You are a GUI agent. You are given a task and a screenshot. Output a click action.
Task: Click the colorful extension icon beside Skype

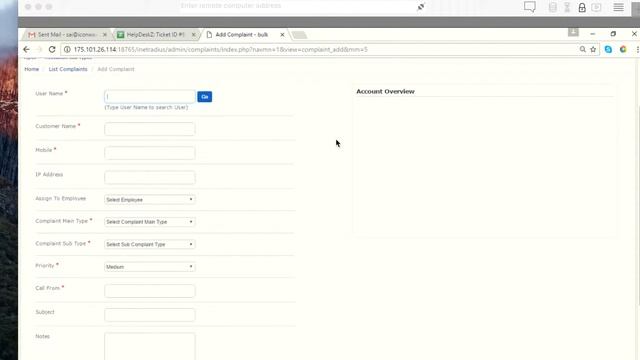[x=623, y=49]
